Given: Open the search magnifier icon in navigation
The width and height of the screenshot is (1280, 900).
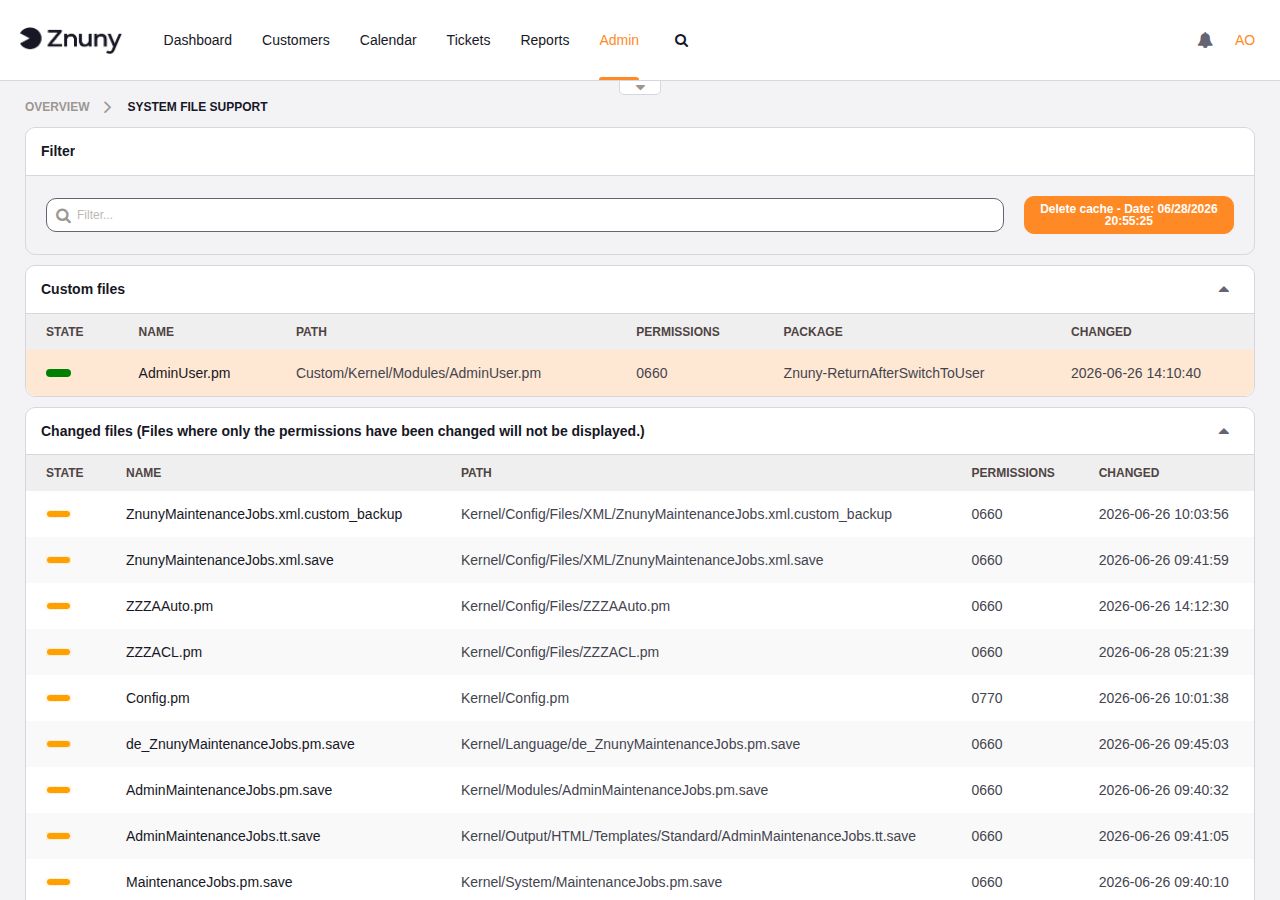Looking at the screenshot, I should click(681, 41).
